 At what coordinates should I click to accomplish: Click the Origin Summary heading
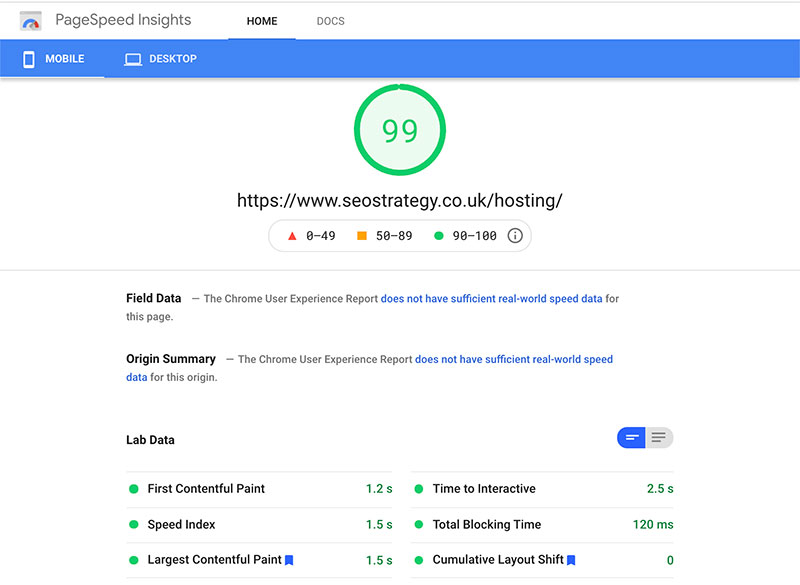171,359
